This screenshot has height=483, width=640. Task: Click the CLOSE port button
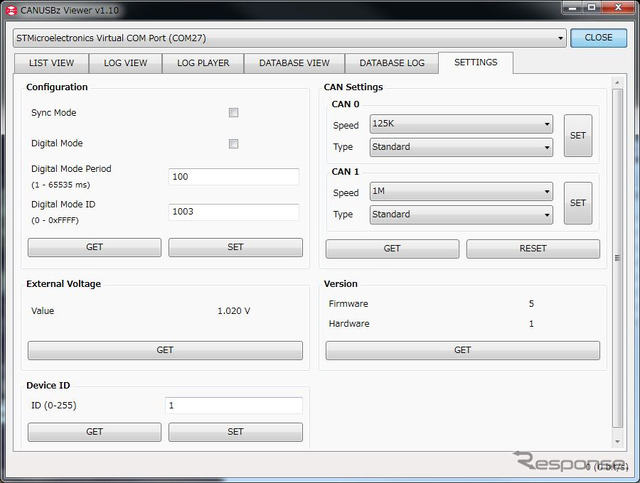tap(598, 38)
